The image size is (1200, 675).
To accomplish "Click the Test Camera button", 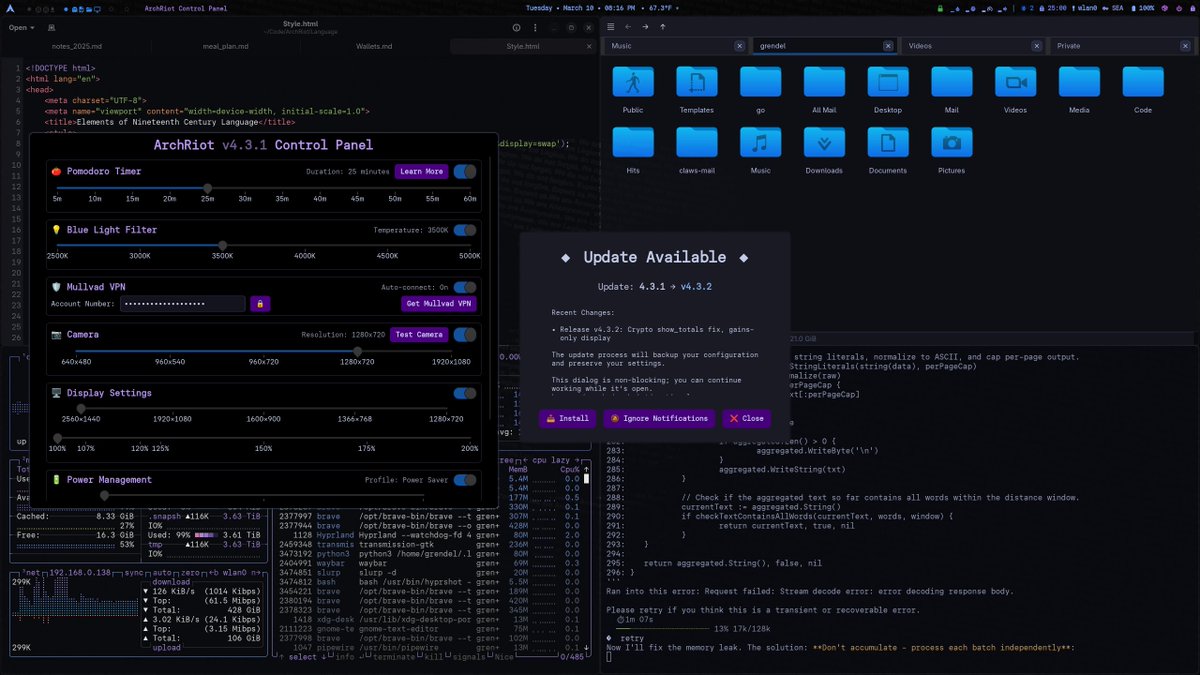I will tap(417, 335).
